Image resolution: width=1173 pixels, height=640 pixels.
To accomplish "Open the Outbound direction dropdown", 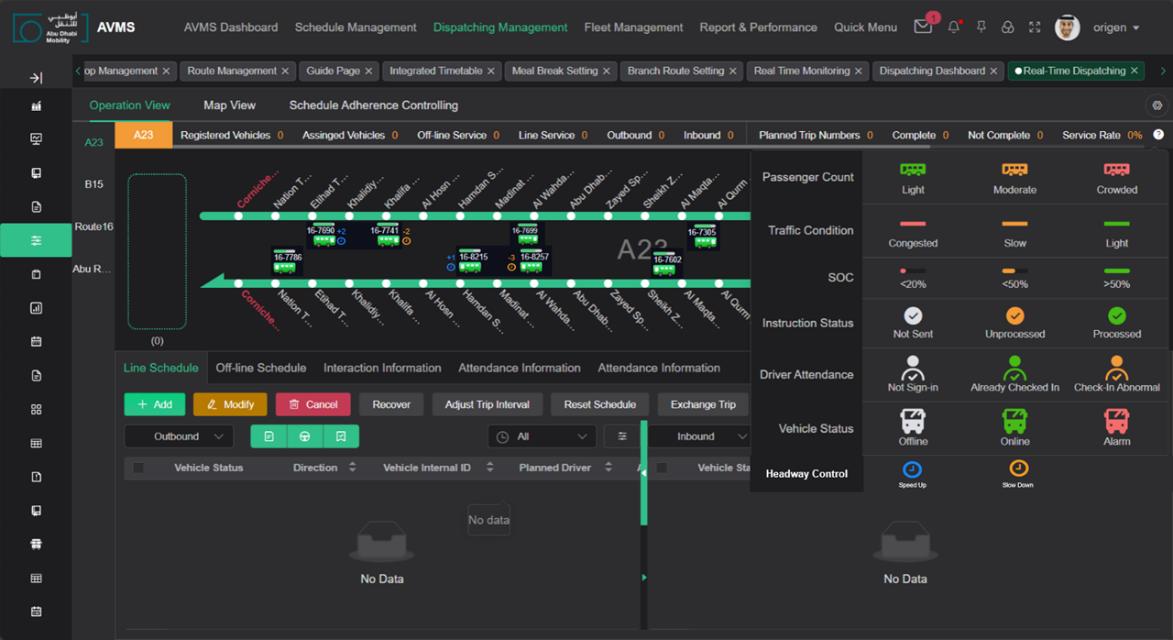I will point(179,437).
